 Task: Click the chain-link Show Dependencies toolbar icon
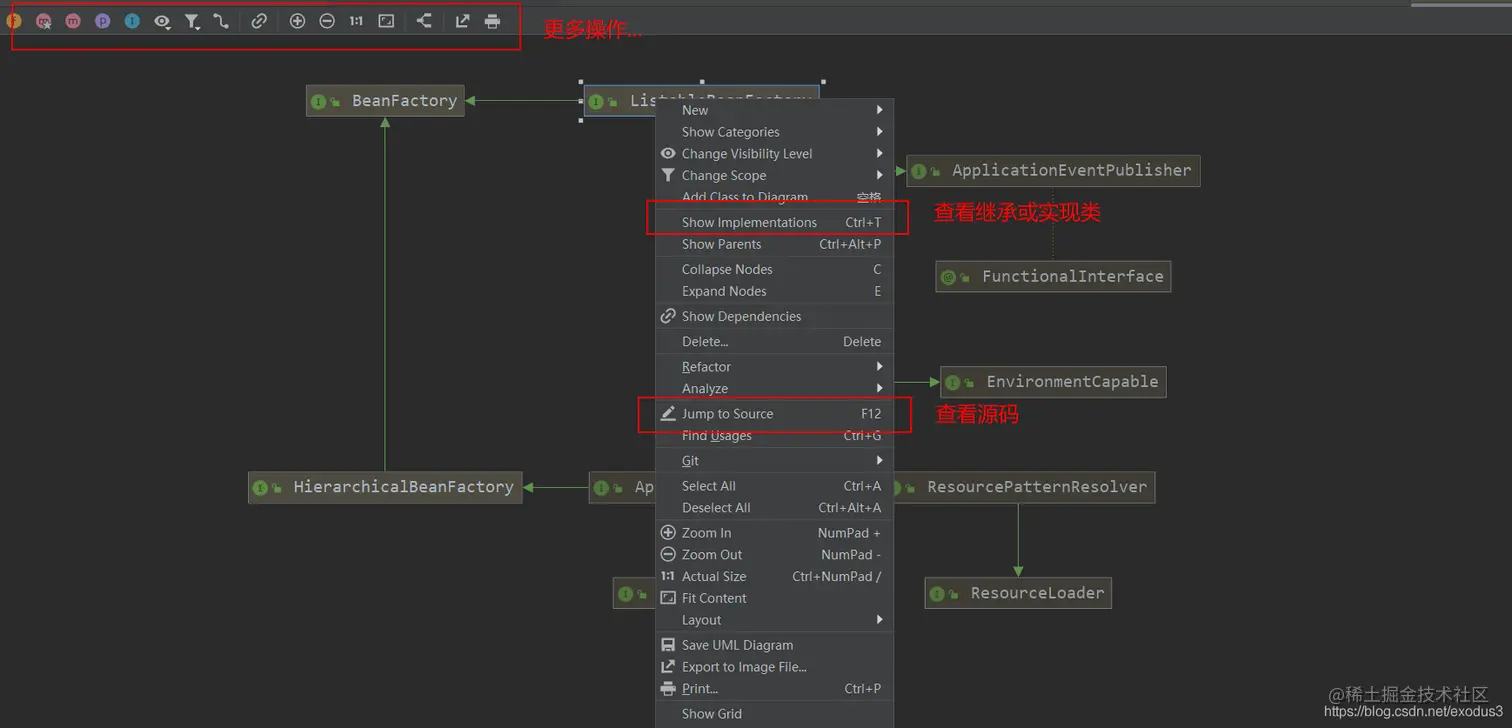pos(259,21)
